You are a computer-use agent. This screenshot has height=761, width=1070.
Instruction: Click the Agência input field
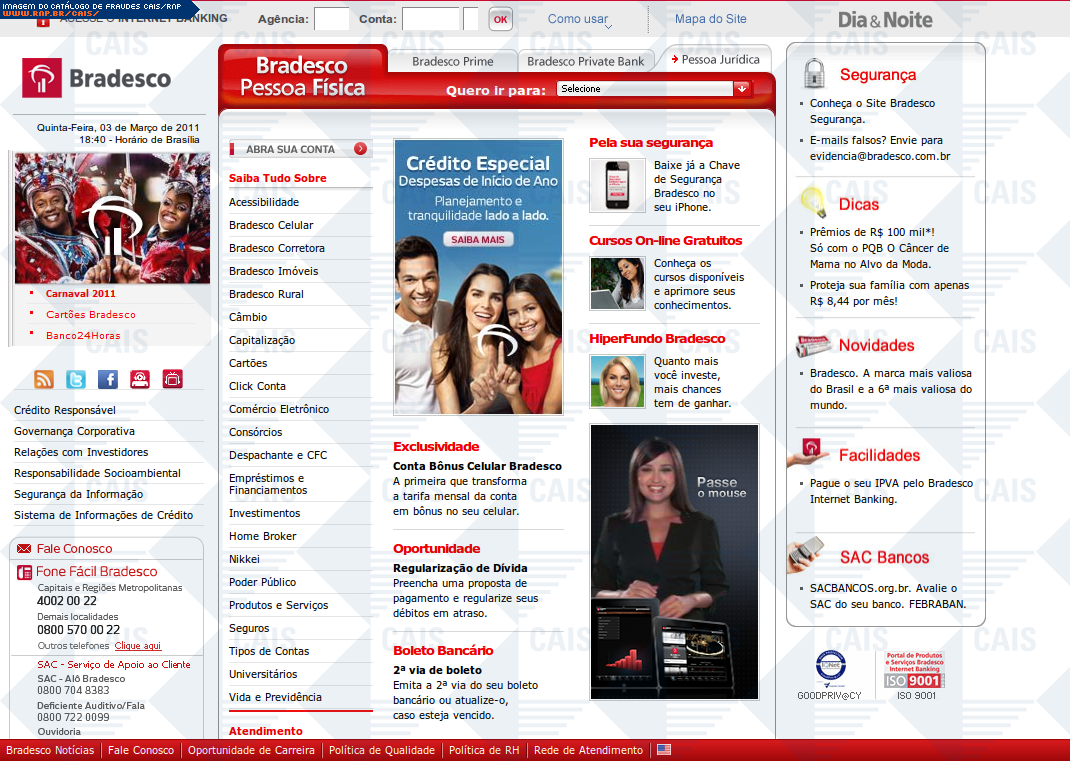331,19
